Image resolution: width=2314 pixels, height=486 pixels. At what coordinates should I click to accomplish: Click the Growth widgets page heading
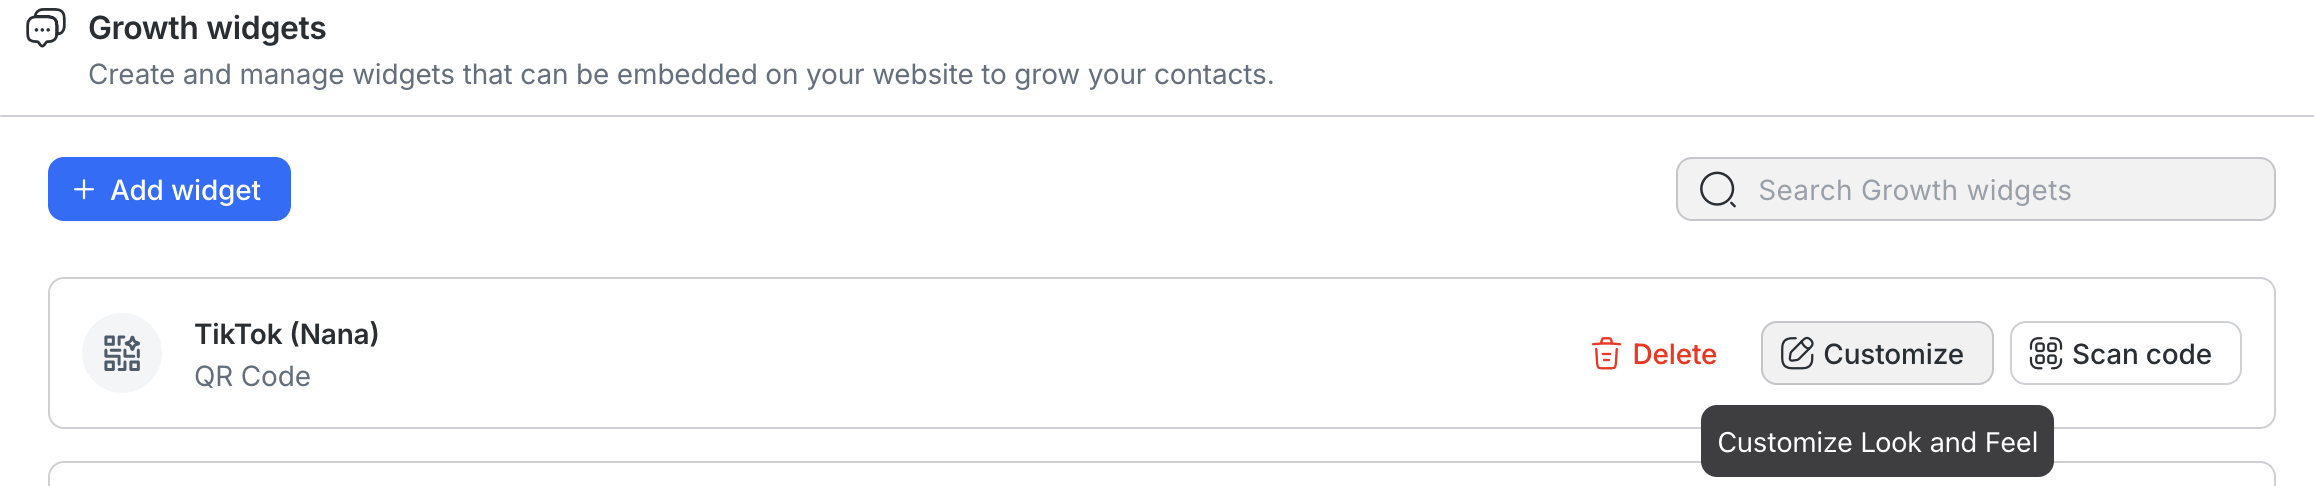[207, 28]
